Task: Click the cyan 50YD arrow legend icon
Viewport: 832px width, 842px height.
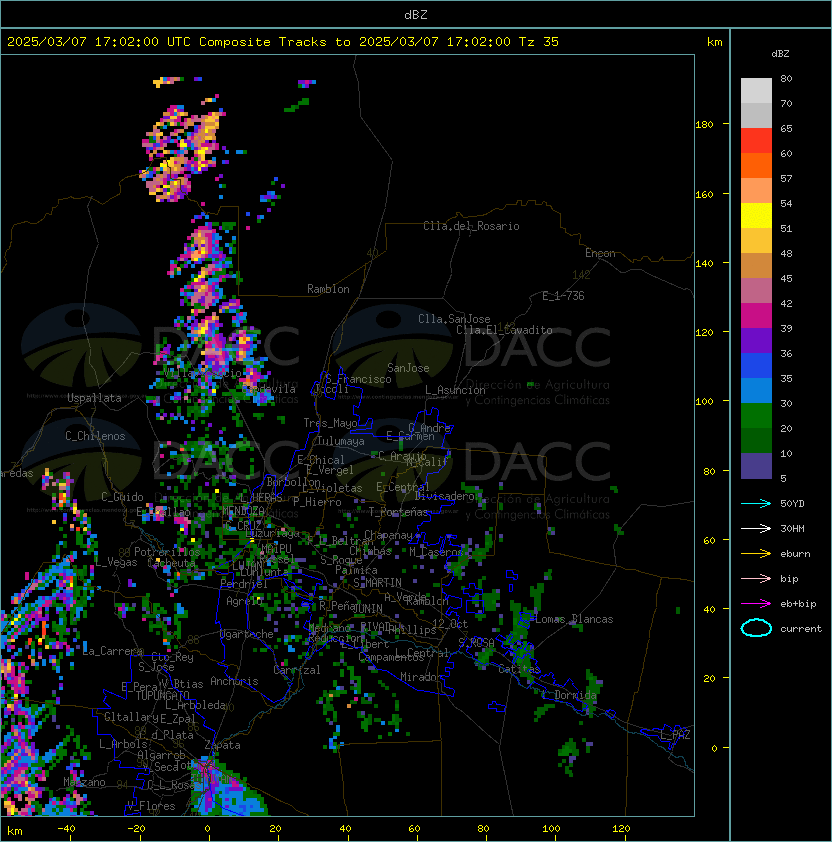Action: [756, 504]
